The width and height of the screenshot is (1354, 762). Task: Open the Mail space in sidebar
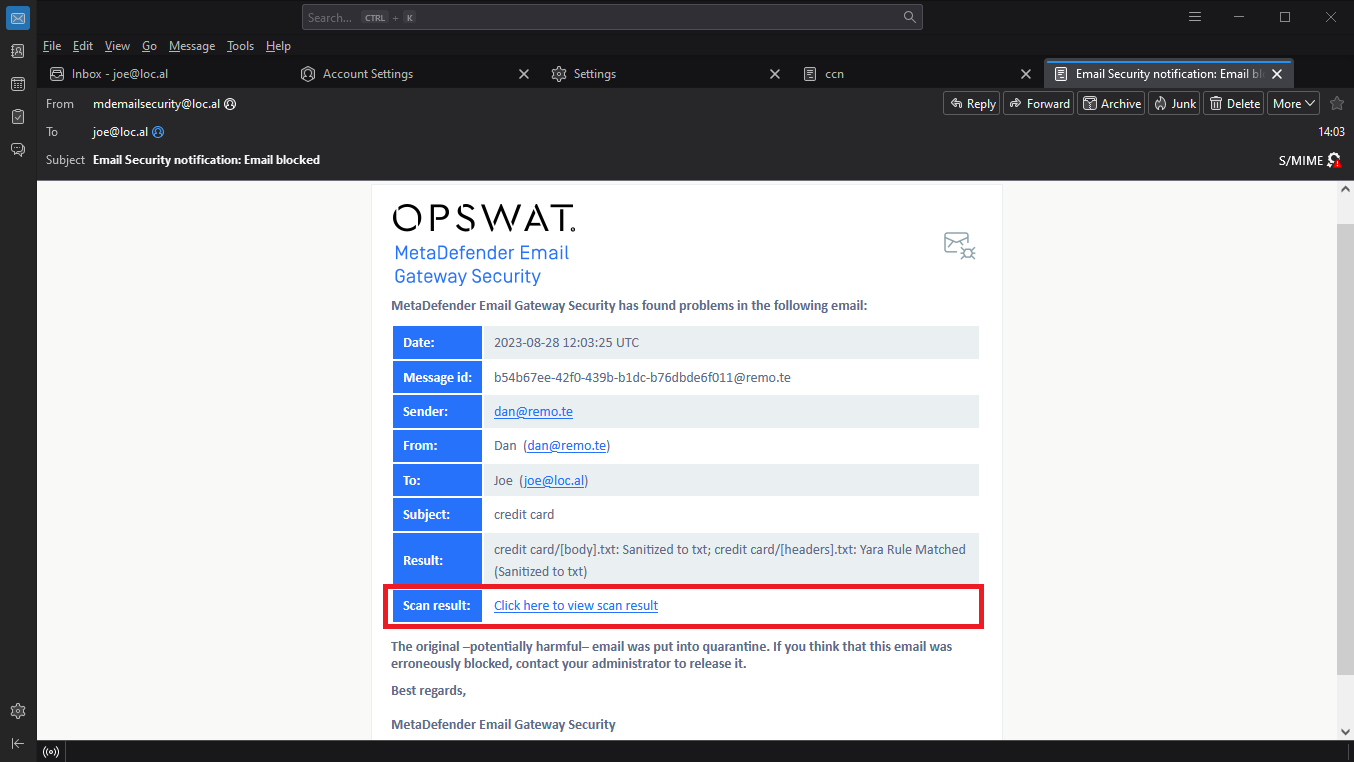[17, 18]
